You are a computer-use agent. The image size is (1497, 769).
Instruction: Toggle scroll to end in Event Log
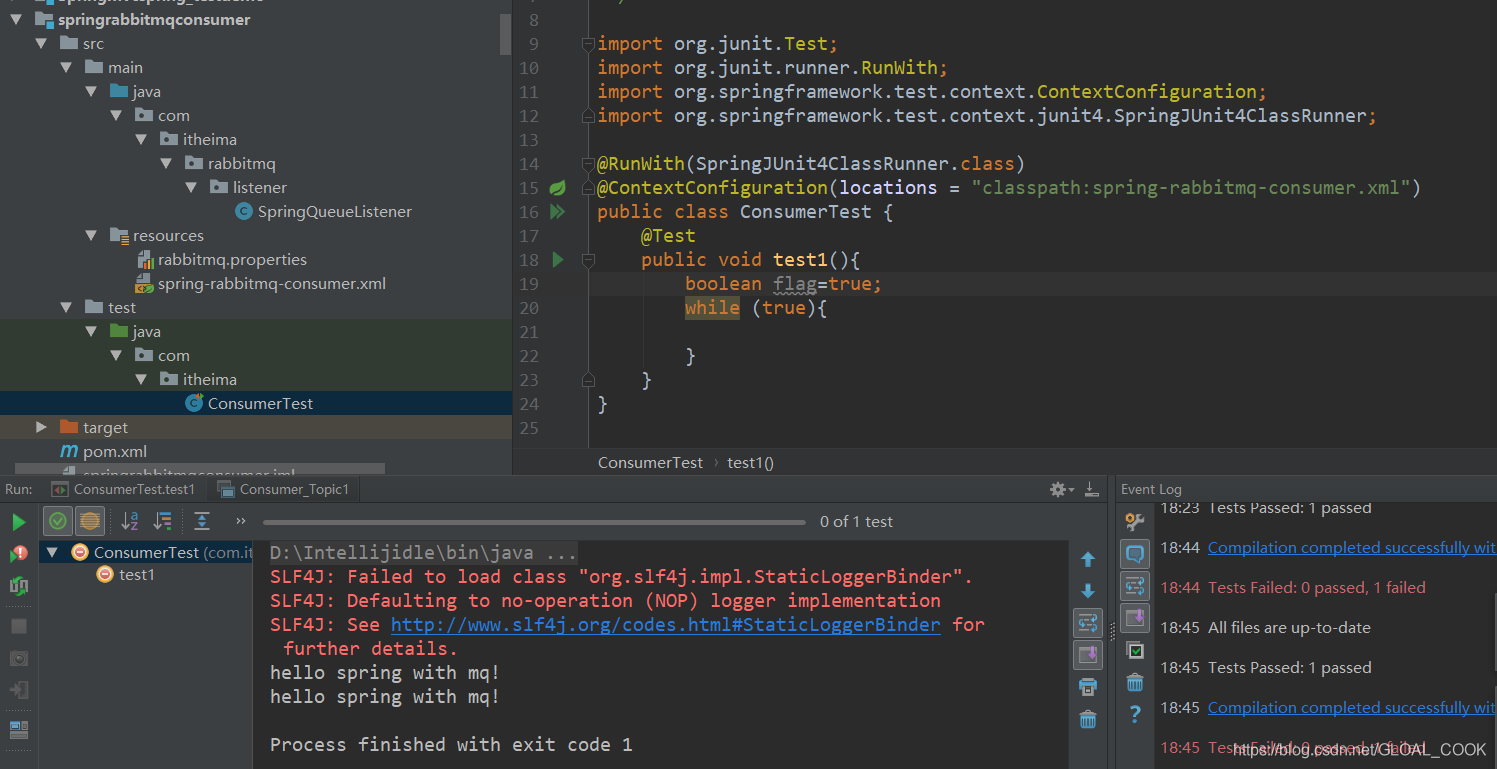click(x=1135, y=618)
